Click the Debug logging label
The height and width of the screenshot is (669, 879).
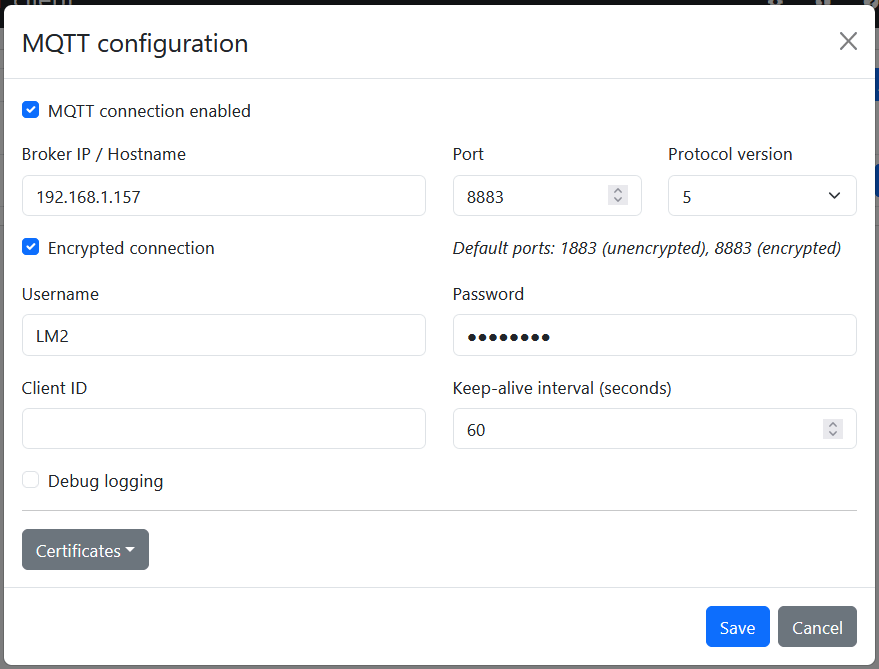[105, 481]
